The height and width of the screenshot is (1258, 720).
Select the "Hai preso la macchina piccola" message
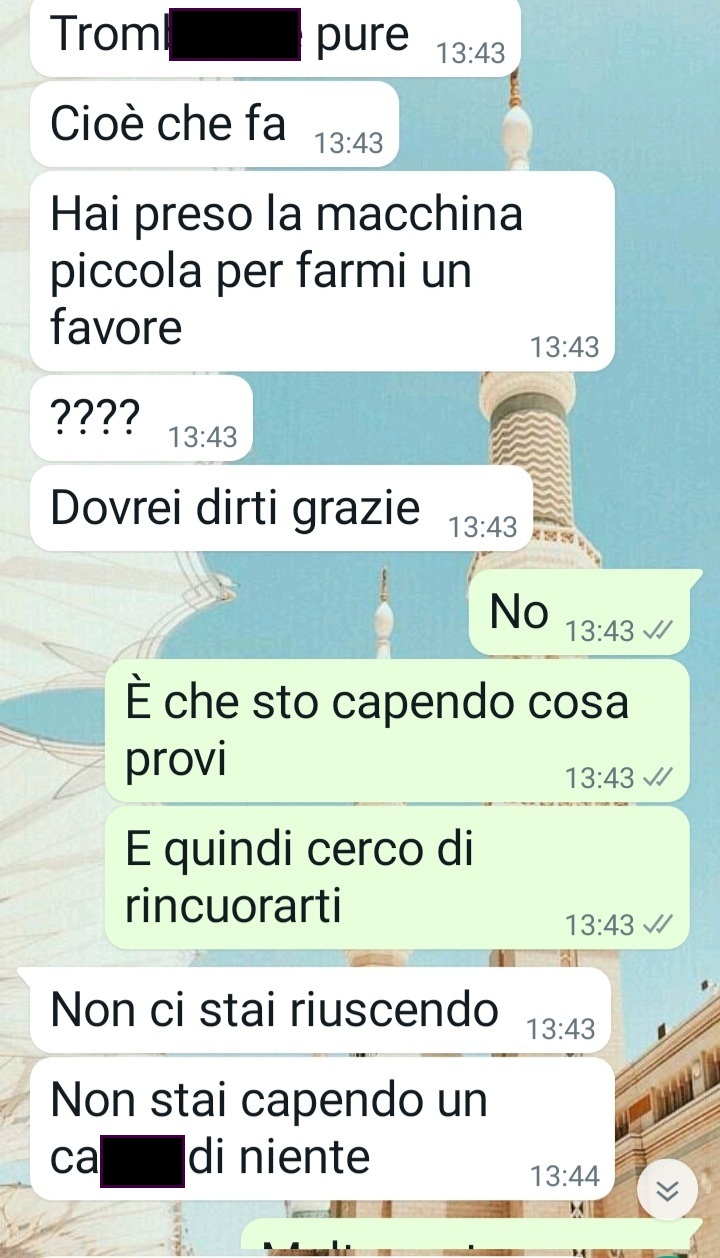tap(322, 271)
